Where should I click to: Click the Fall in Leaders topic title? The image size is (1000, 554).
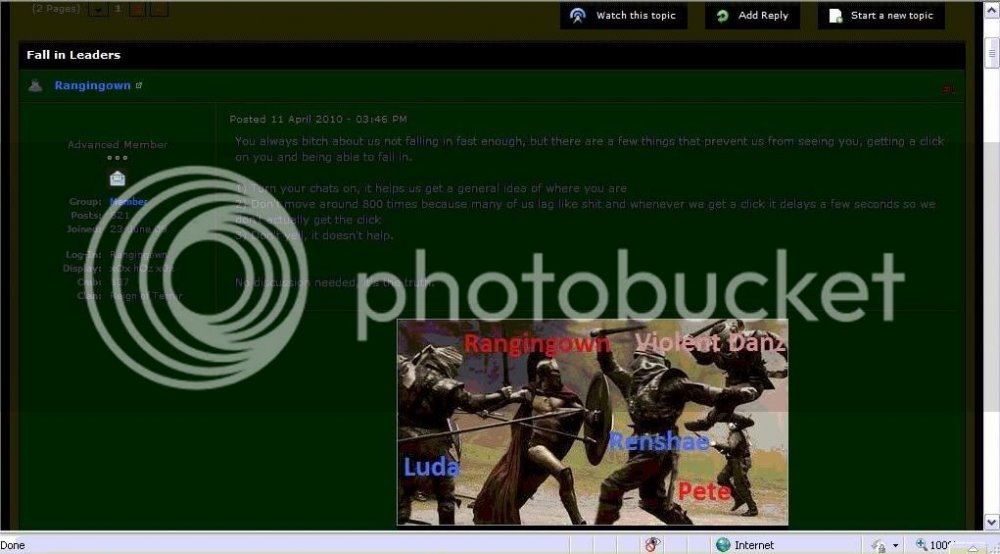click(x=73, y=55)
